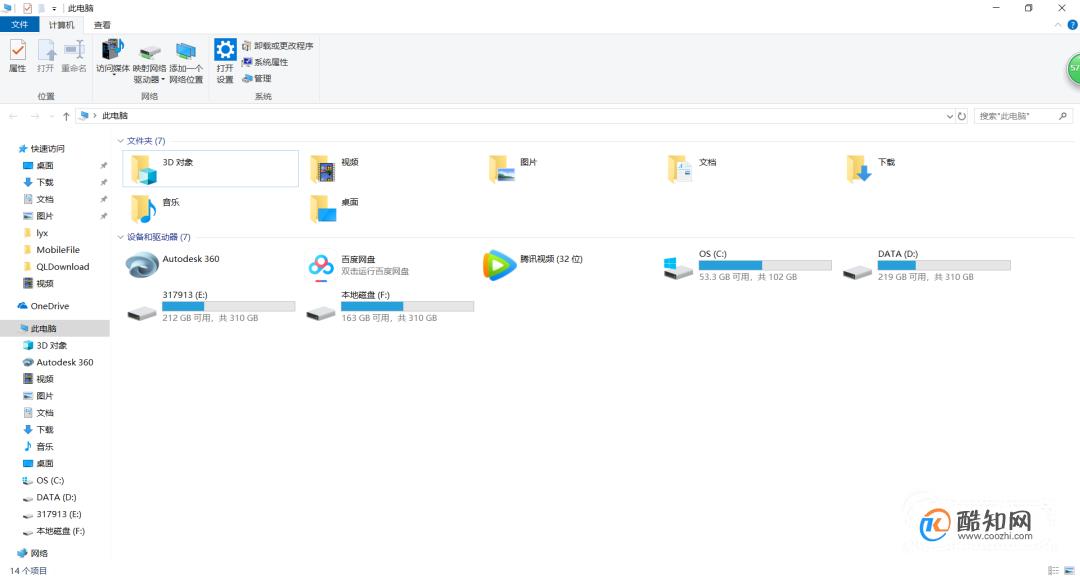This screenshot has width=1080, height=579.
Task: Switch to the 计算机 ribbon tab
Action: [x=61, y=25]
